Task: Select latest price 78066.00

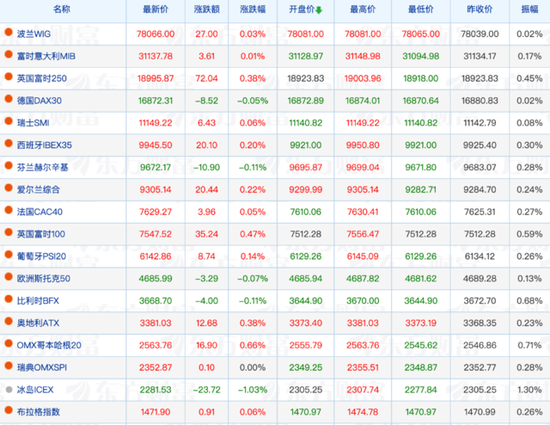Action: pyautogui.click(x=155, y=34)
